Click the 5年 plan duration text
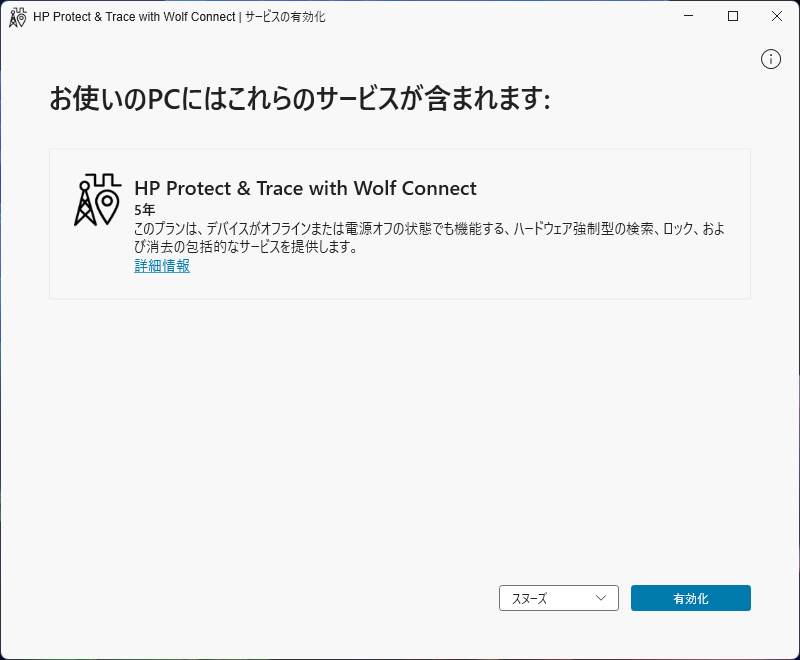Viewport: 800px width, 660px height. coord(144,210)
